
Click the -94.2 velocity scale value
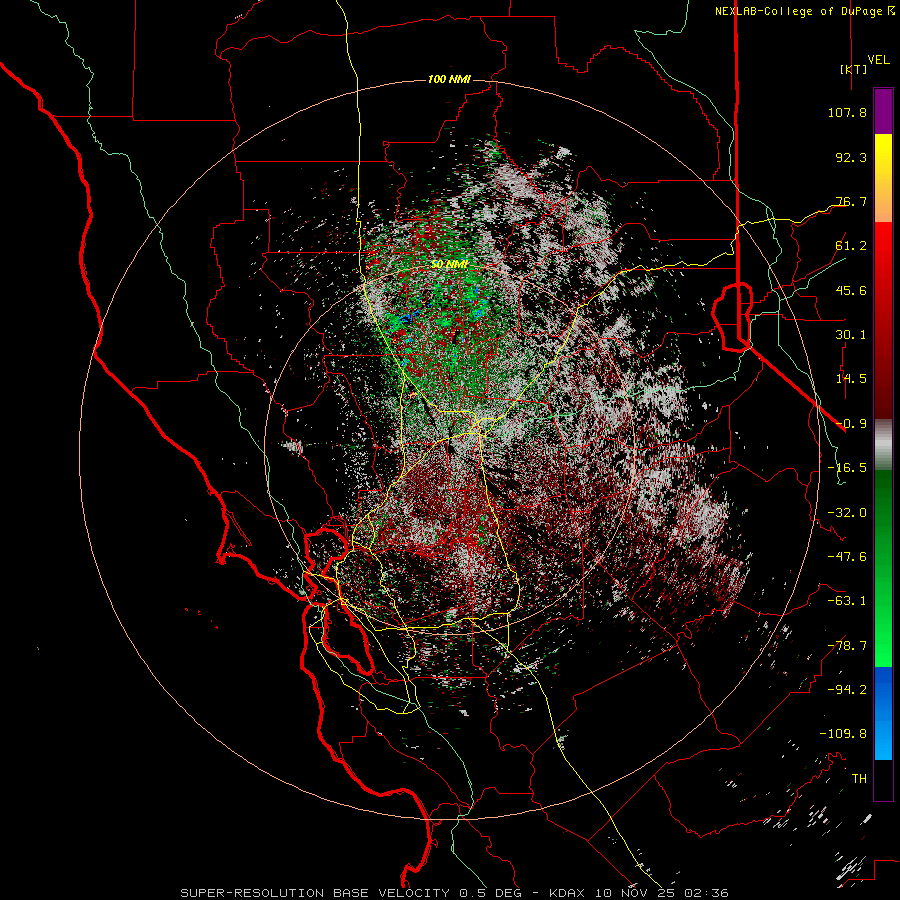[847, 689]
